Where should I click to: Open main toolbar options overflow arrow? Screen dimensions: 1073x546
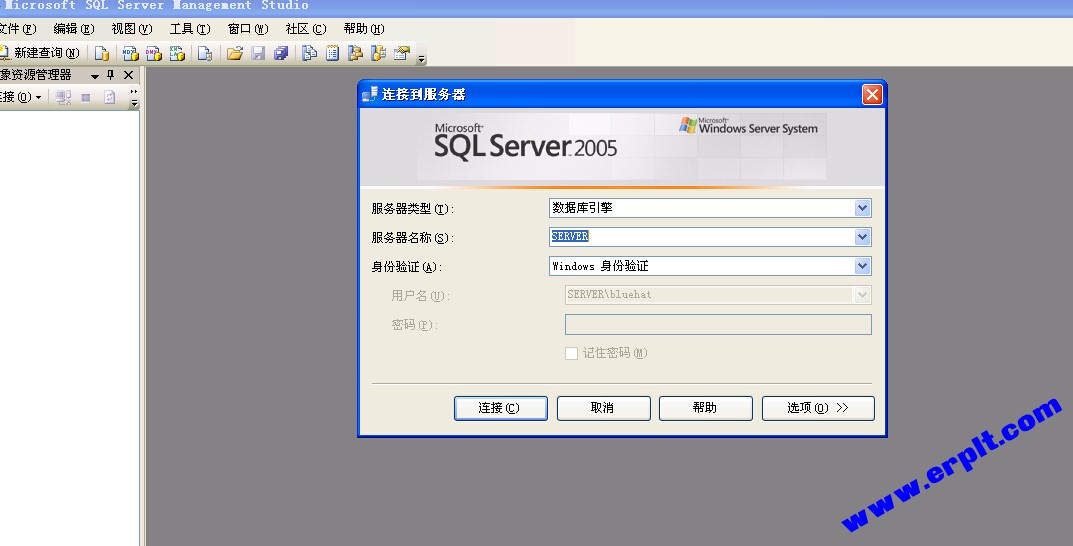pyautogui.click(x=422, y=59)
